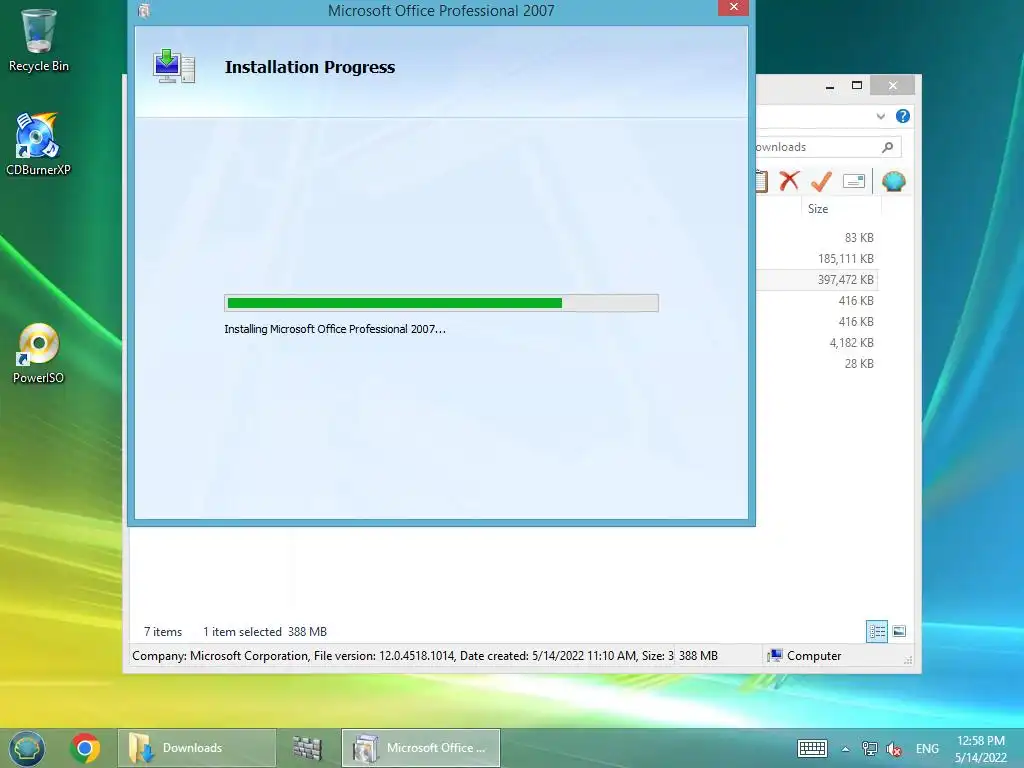The image size is (1024, 768).
Task: Launch Google Chrome from the taskbar
Action: 85,748
